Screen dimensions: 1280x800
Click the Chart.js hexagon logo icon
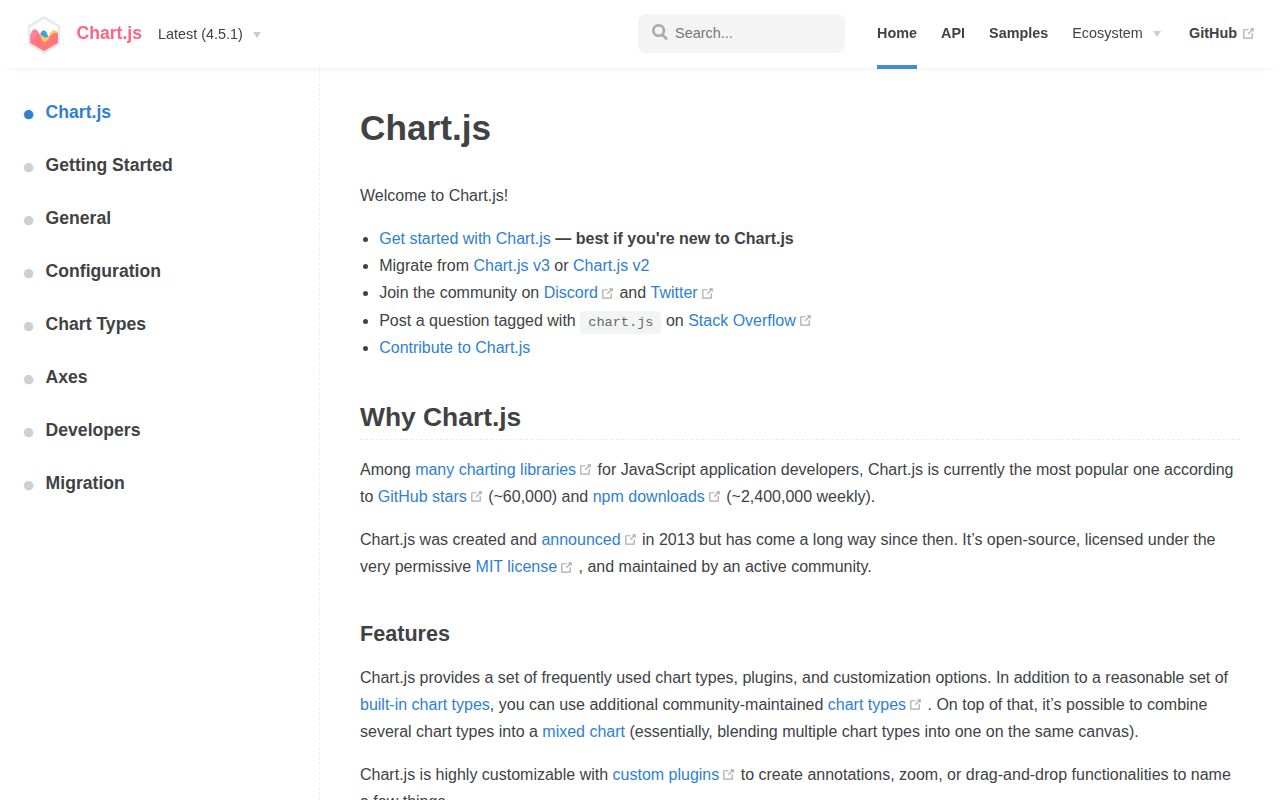[x=44, y=34]
